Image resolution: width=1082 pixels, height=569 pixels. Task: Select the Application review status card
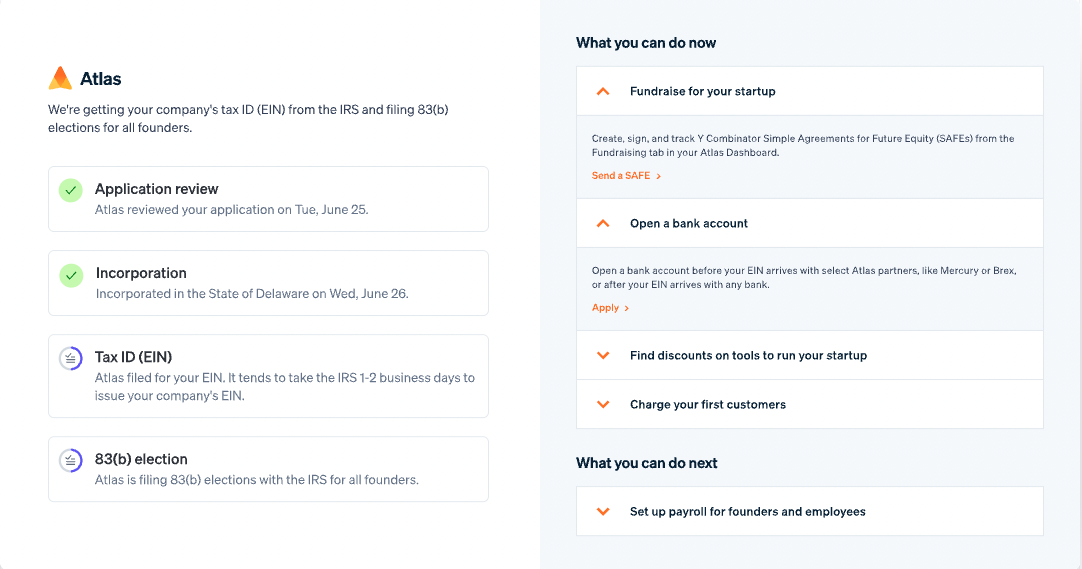click(268, 199)
